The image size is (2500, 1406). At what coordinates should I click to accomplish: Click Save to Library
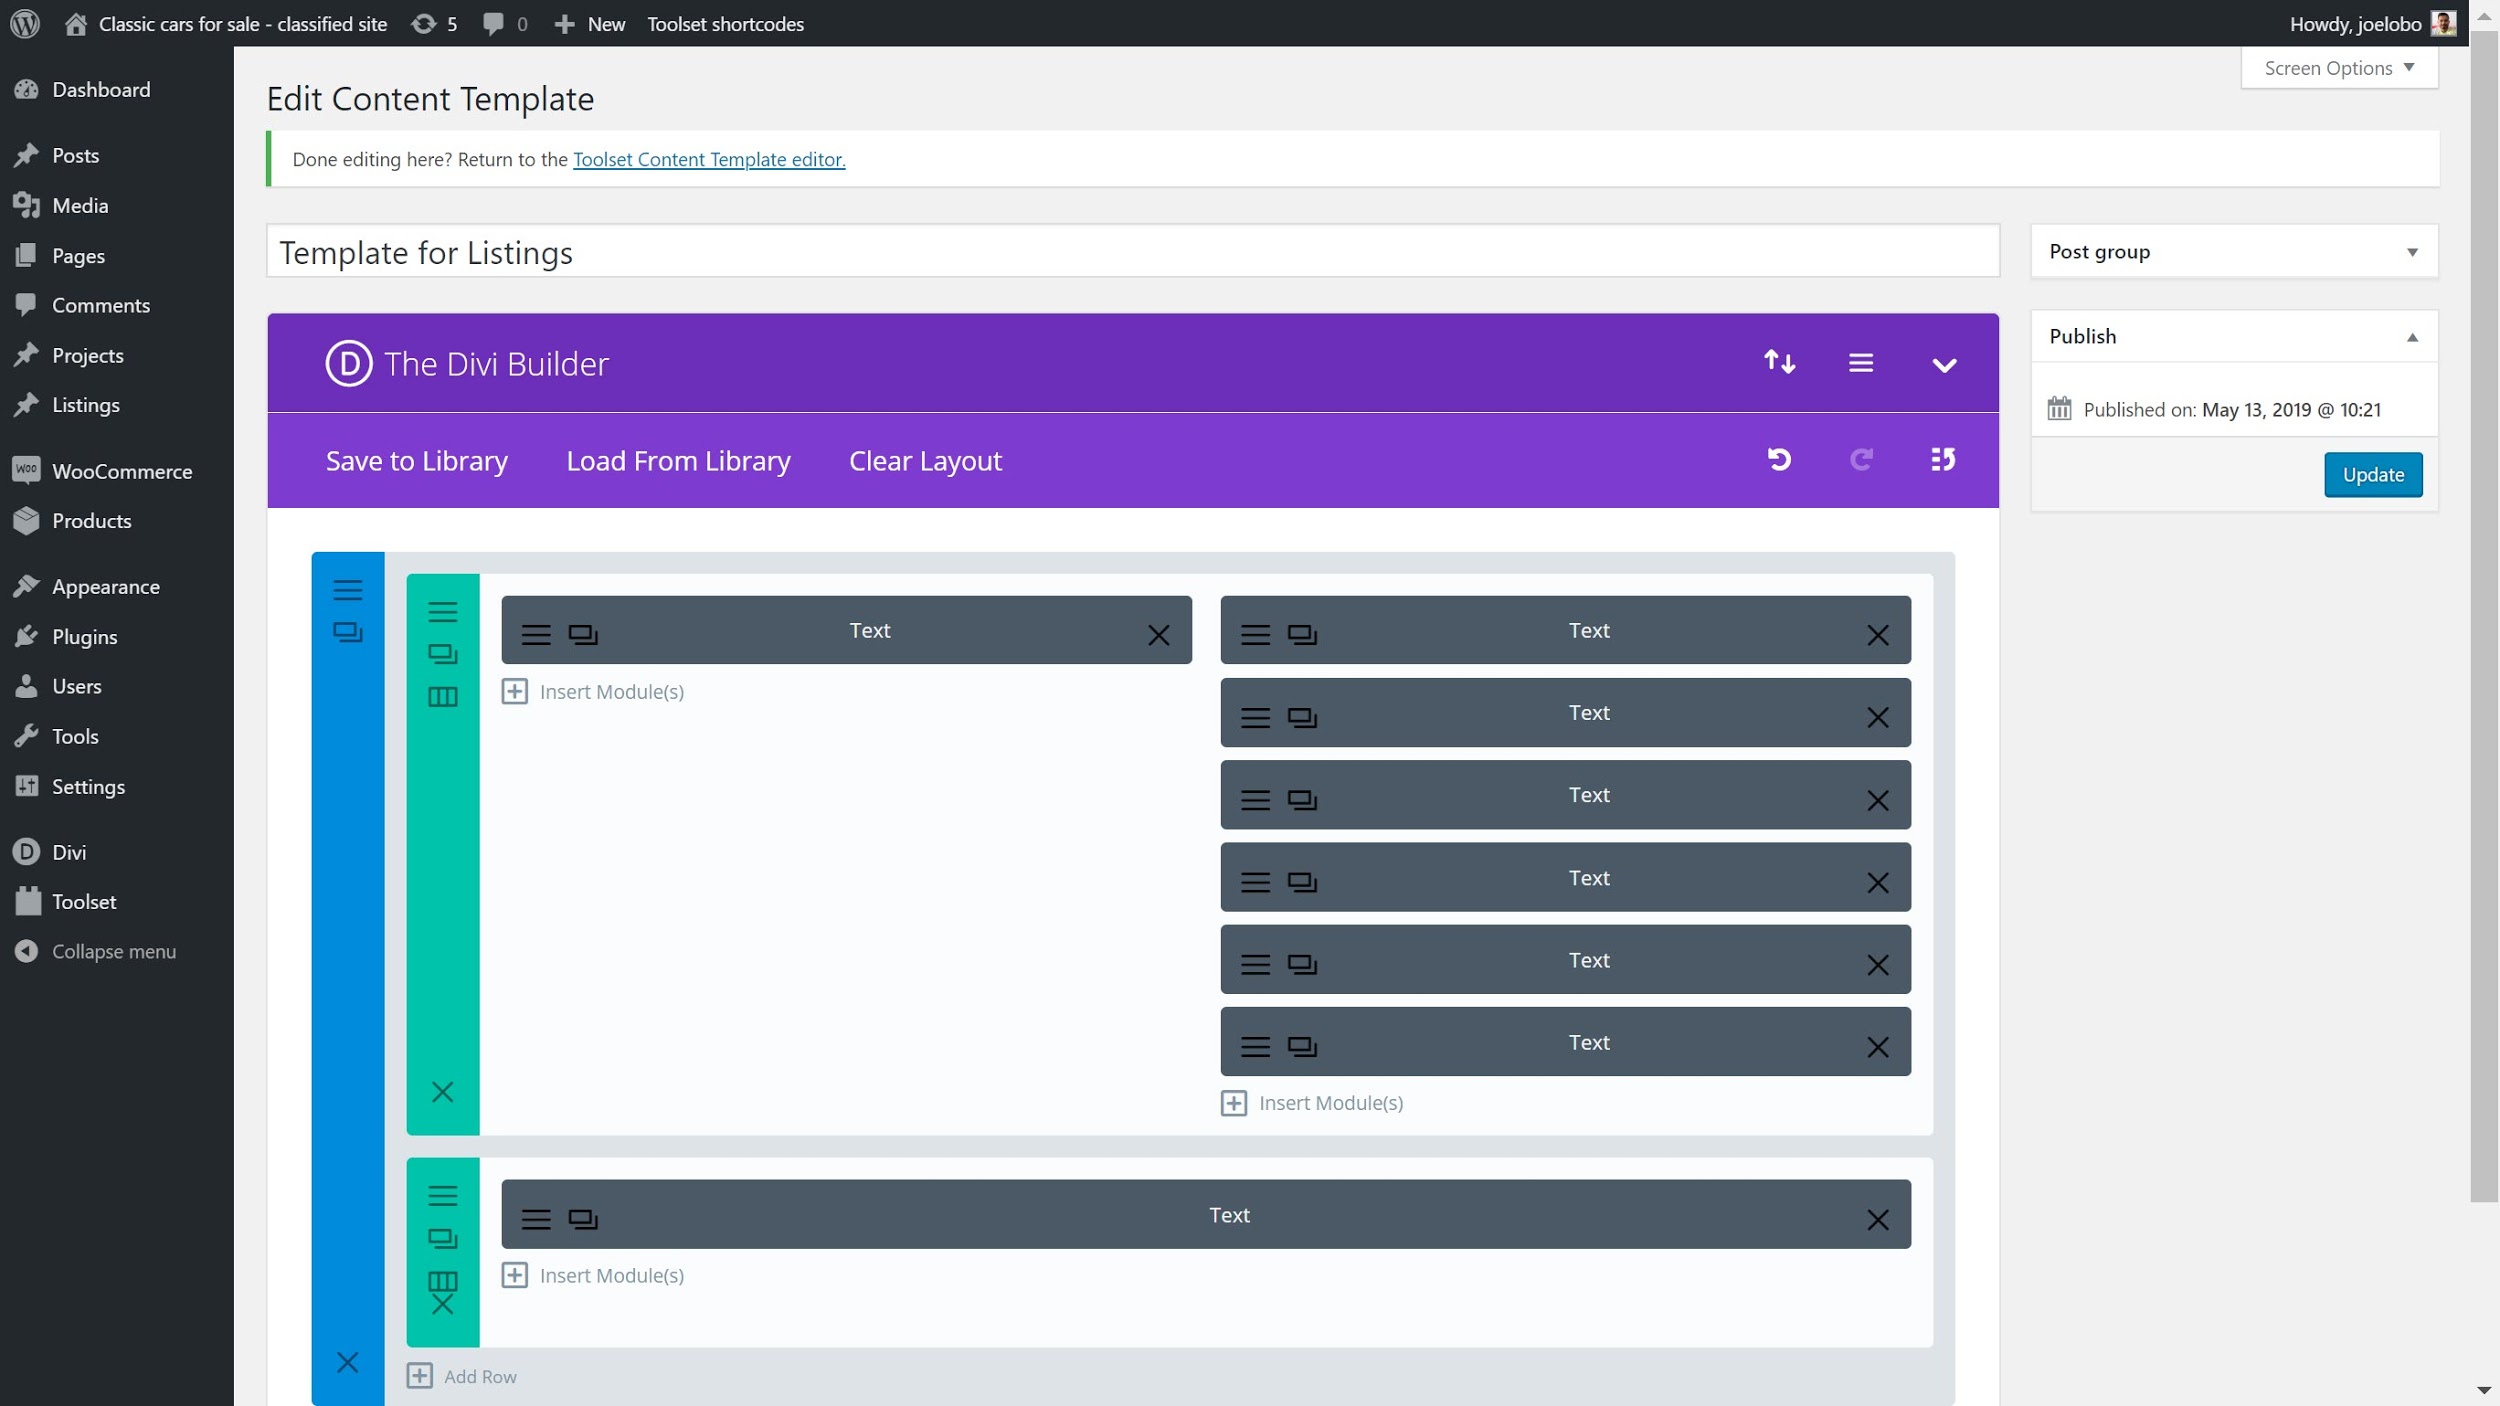(416, 460)
